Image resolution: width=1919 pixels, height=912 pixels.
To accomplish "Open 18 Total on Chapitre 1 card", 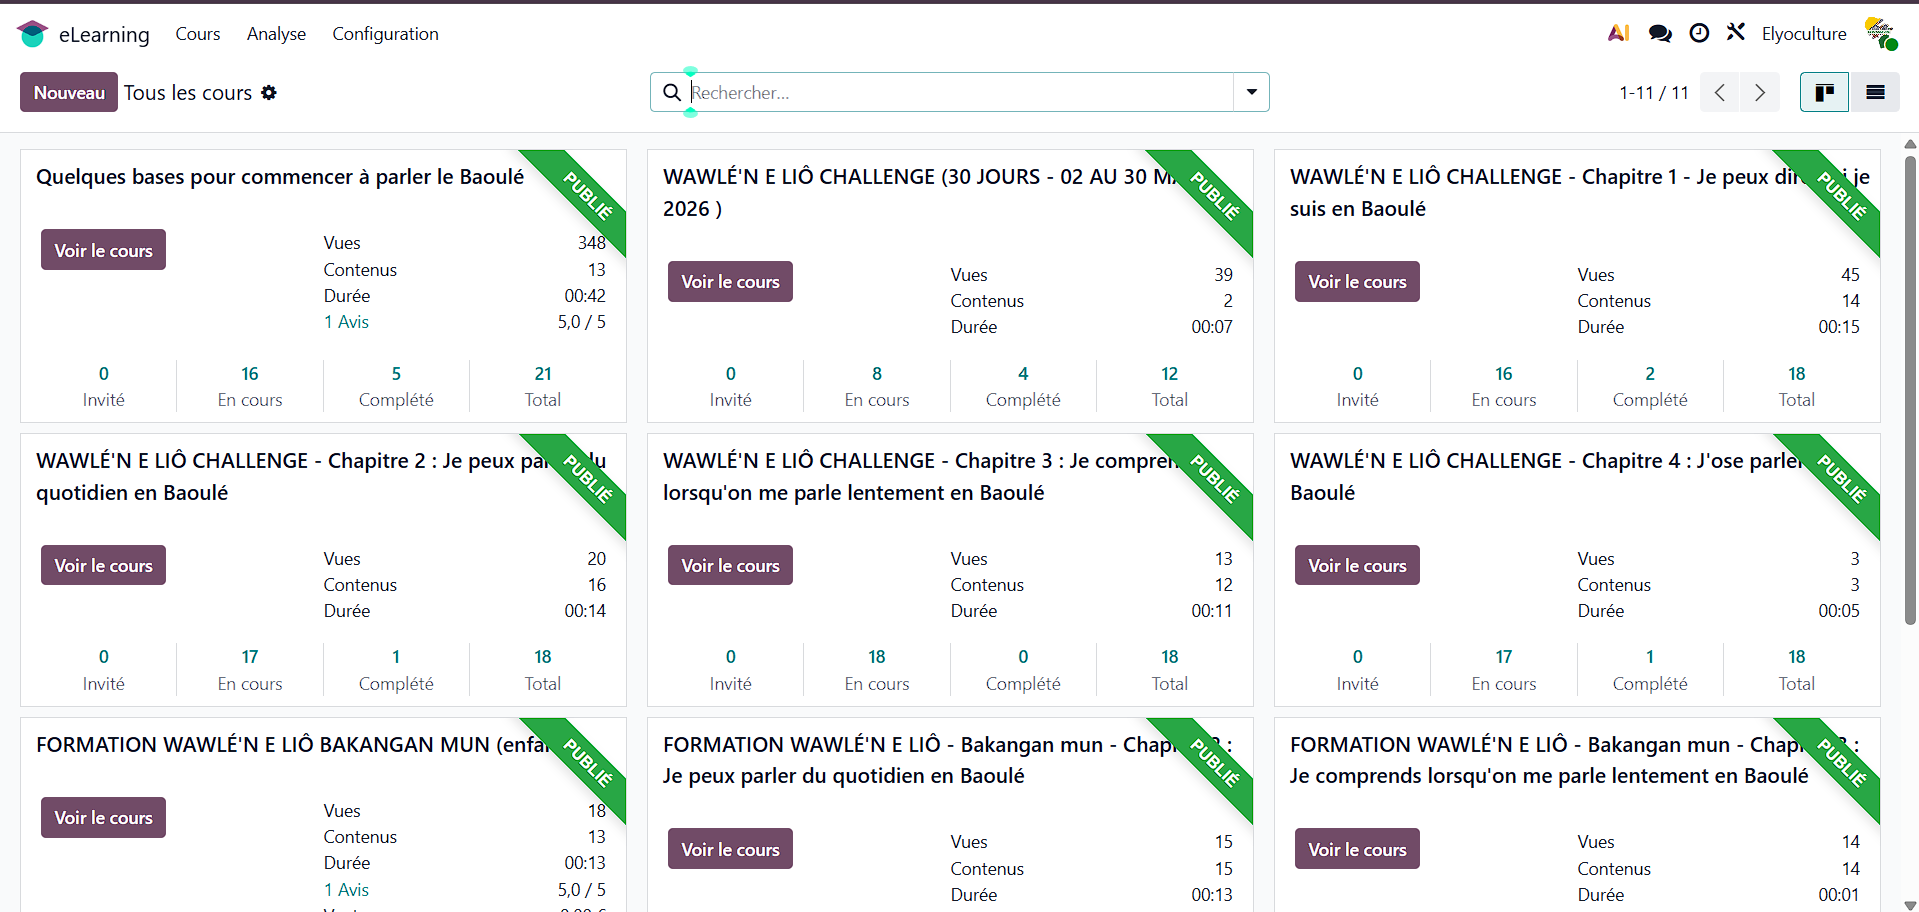I will click(1797, 386).
